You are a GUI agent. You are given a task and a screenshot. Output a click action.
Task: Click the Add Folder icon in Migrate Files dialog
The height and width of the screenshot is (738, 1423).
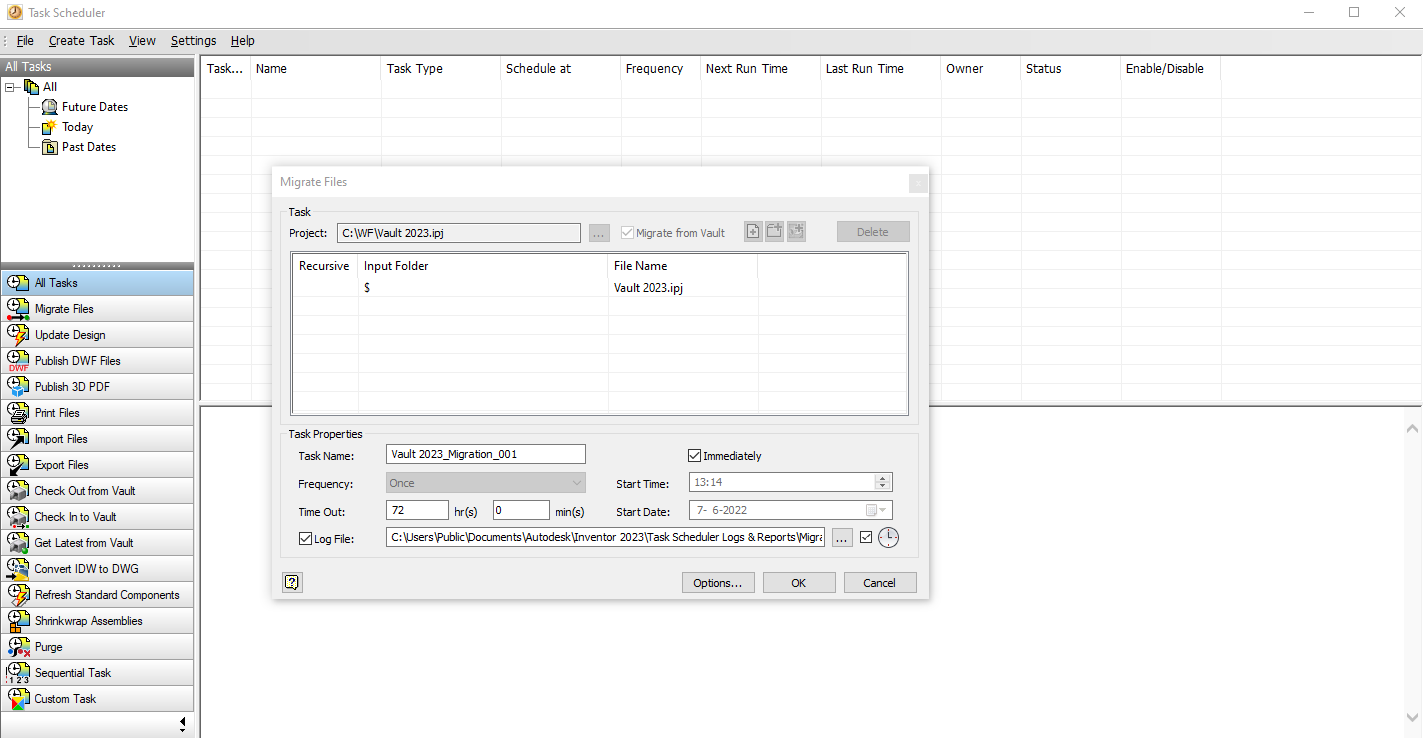(x=775, y=231)
